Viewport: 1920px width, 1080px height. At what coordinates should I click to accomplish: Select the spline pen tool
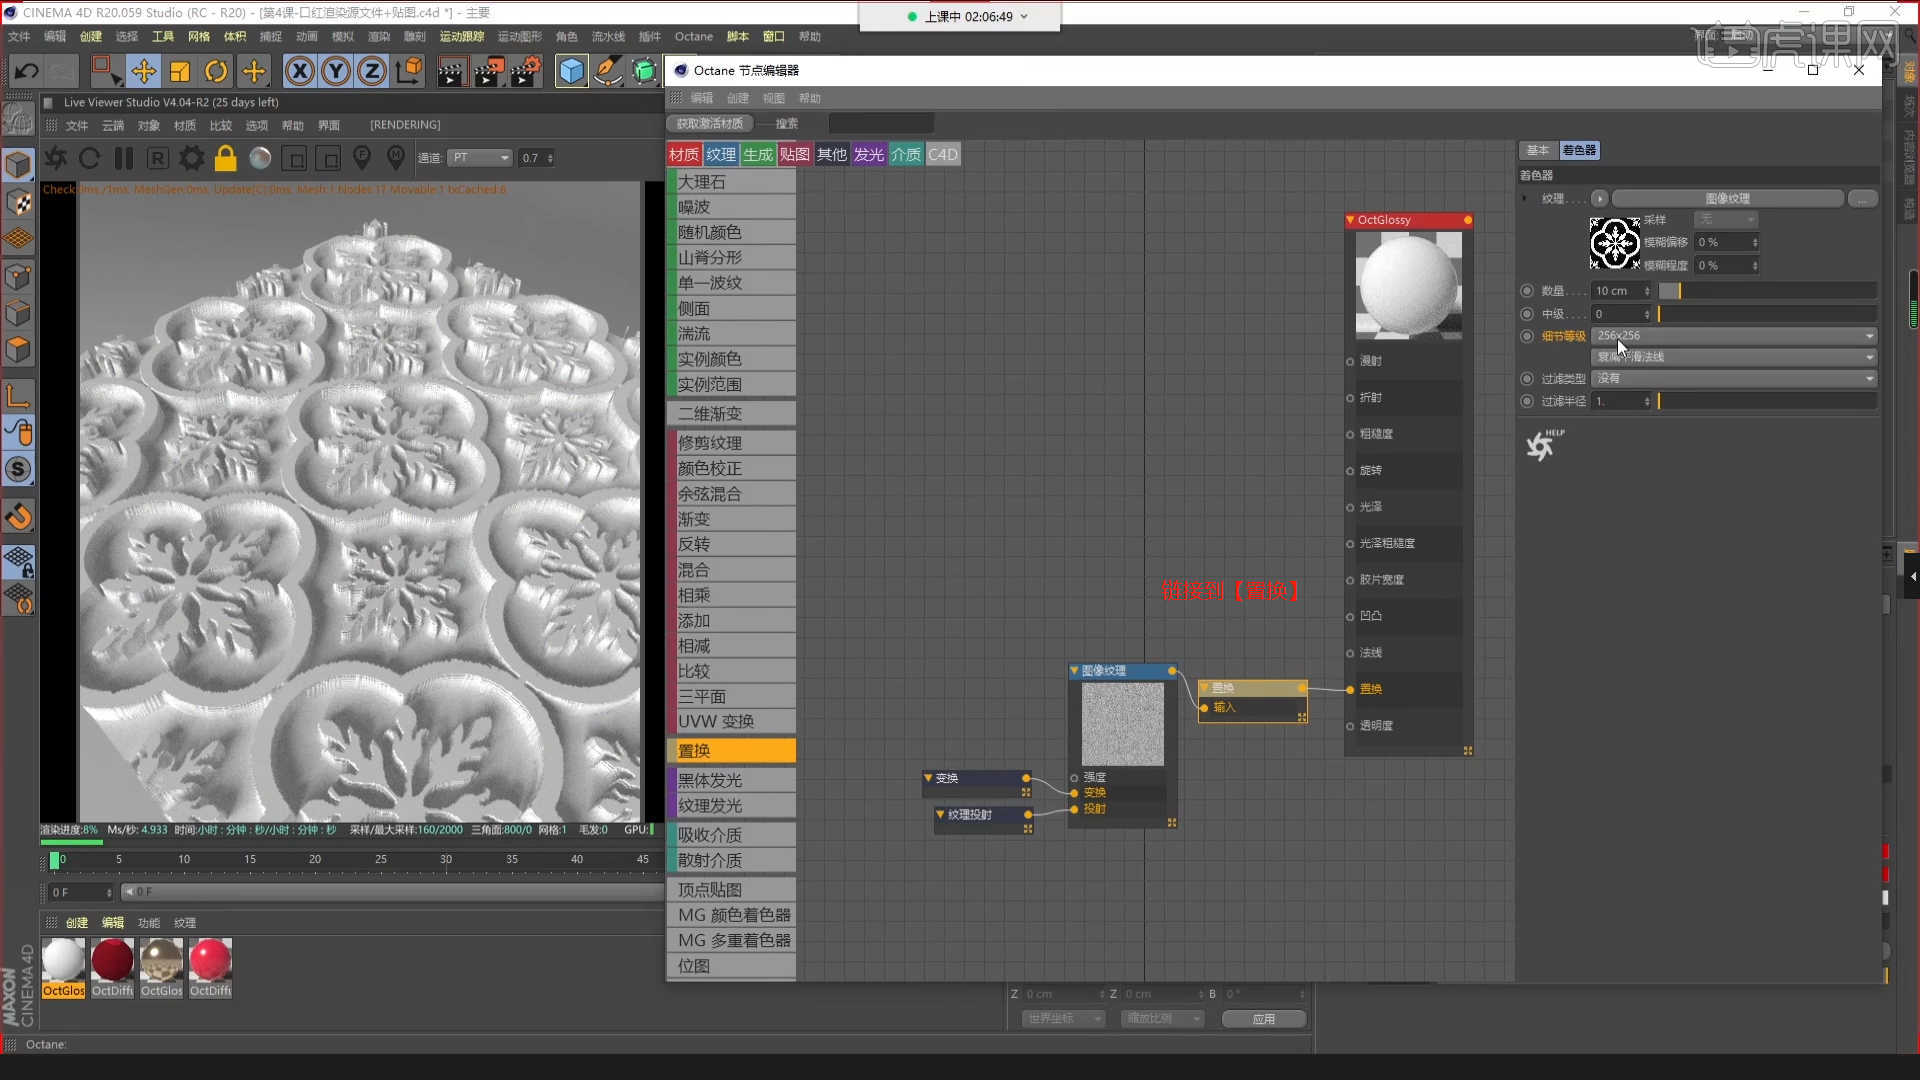[607, 71]
